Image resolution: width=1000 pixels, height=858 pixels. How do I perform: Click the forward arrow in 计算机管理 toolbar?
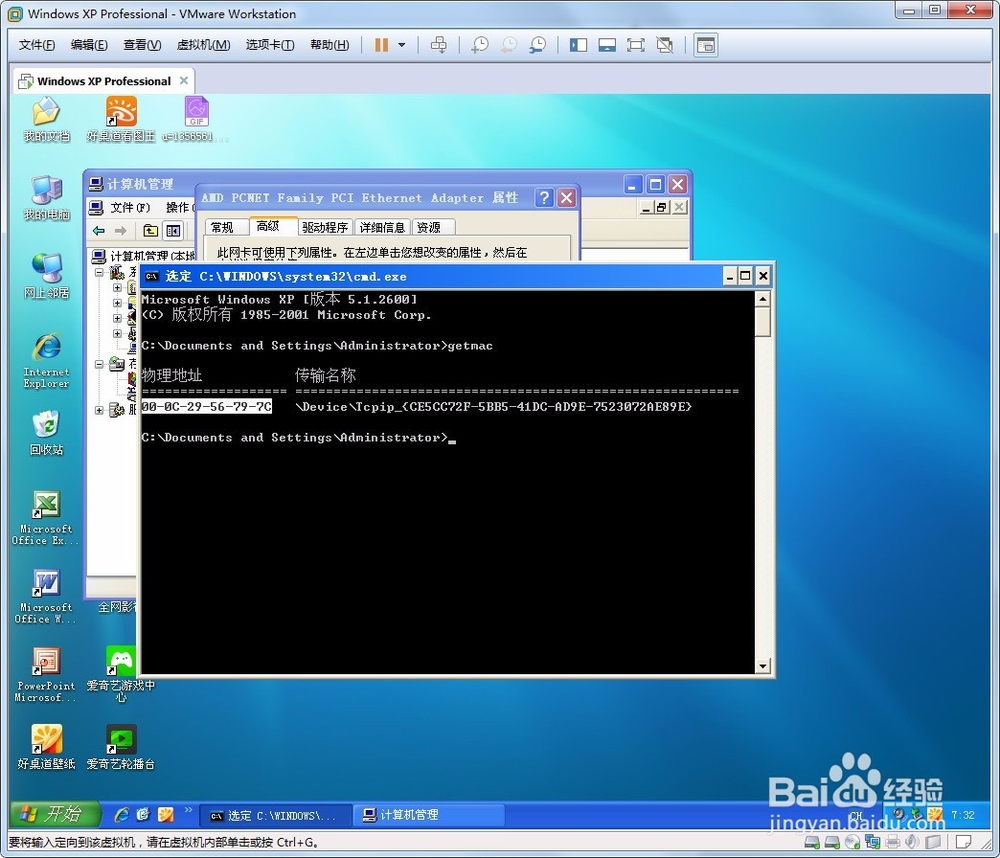tap(120, 231)
